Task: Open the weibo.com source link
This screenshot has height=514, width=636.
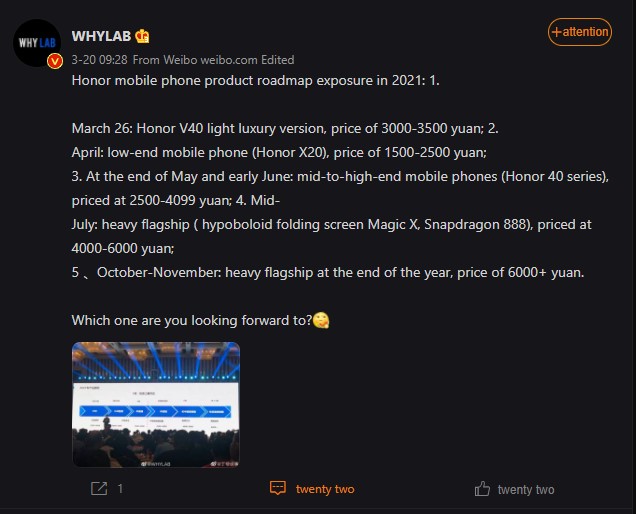Action: coord(229,60)
